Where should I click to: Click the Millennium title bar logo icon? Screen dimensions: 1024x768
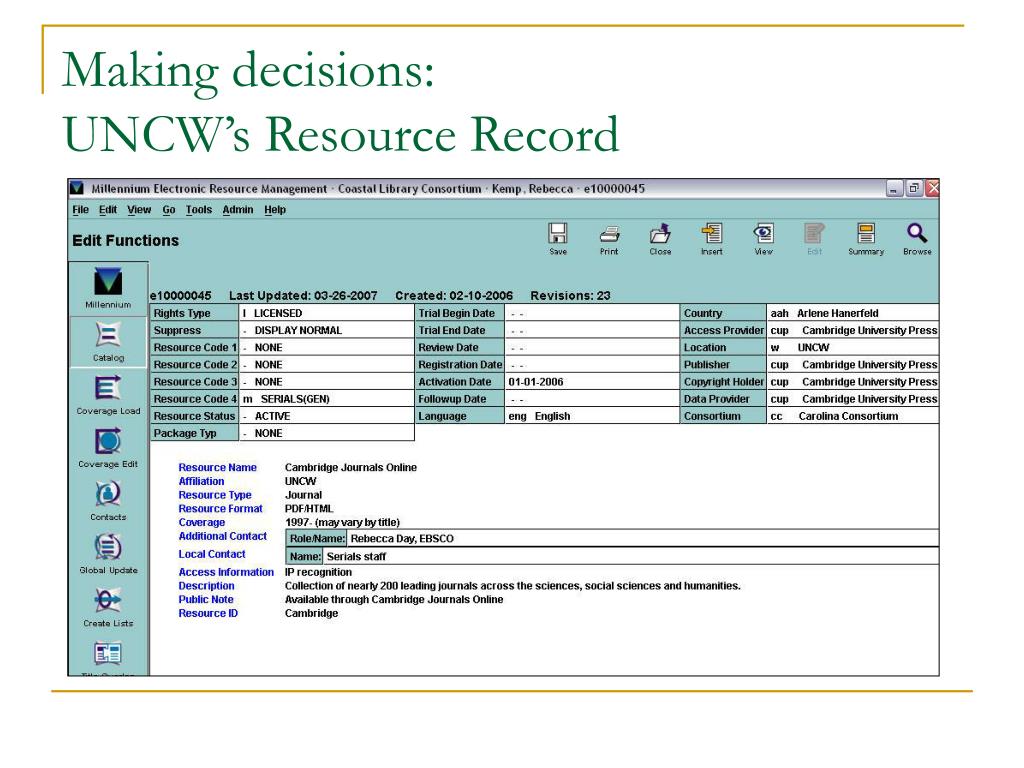pyautogui.click(x=77, y=188)
